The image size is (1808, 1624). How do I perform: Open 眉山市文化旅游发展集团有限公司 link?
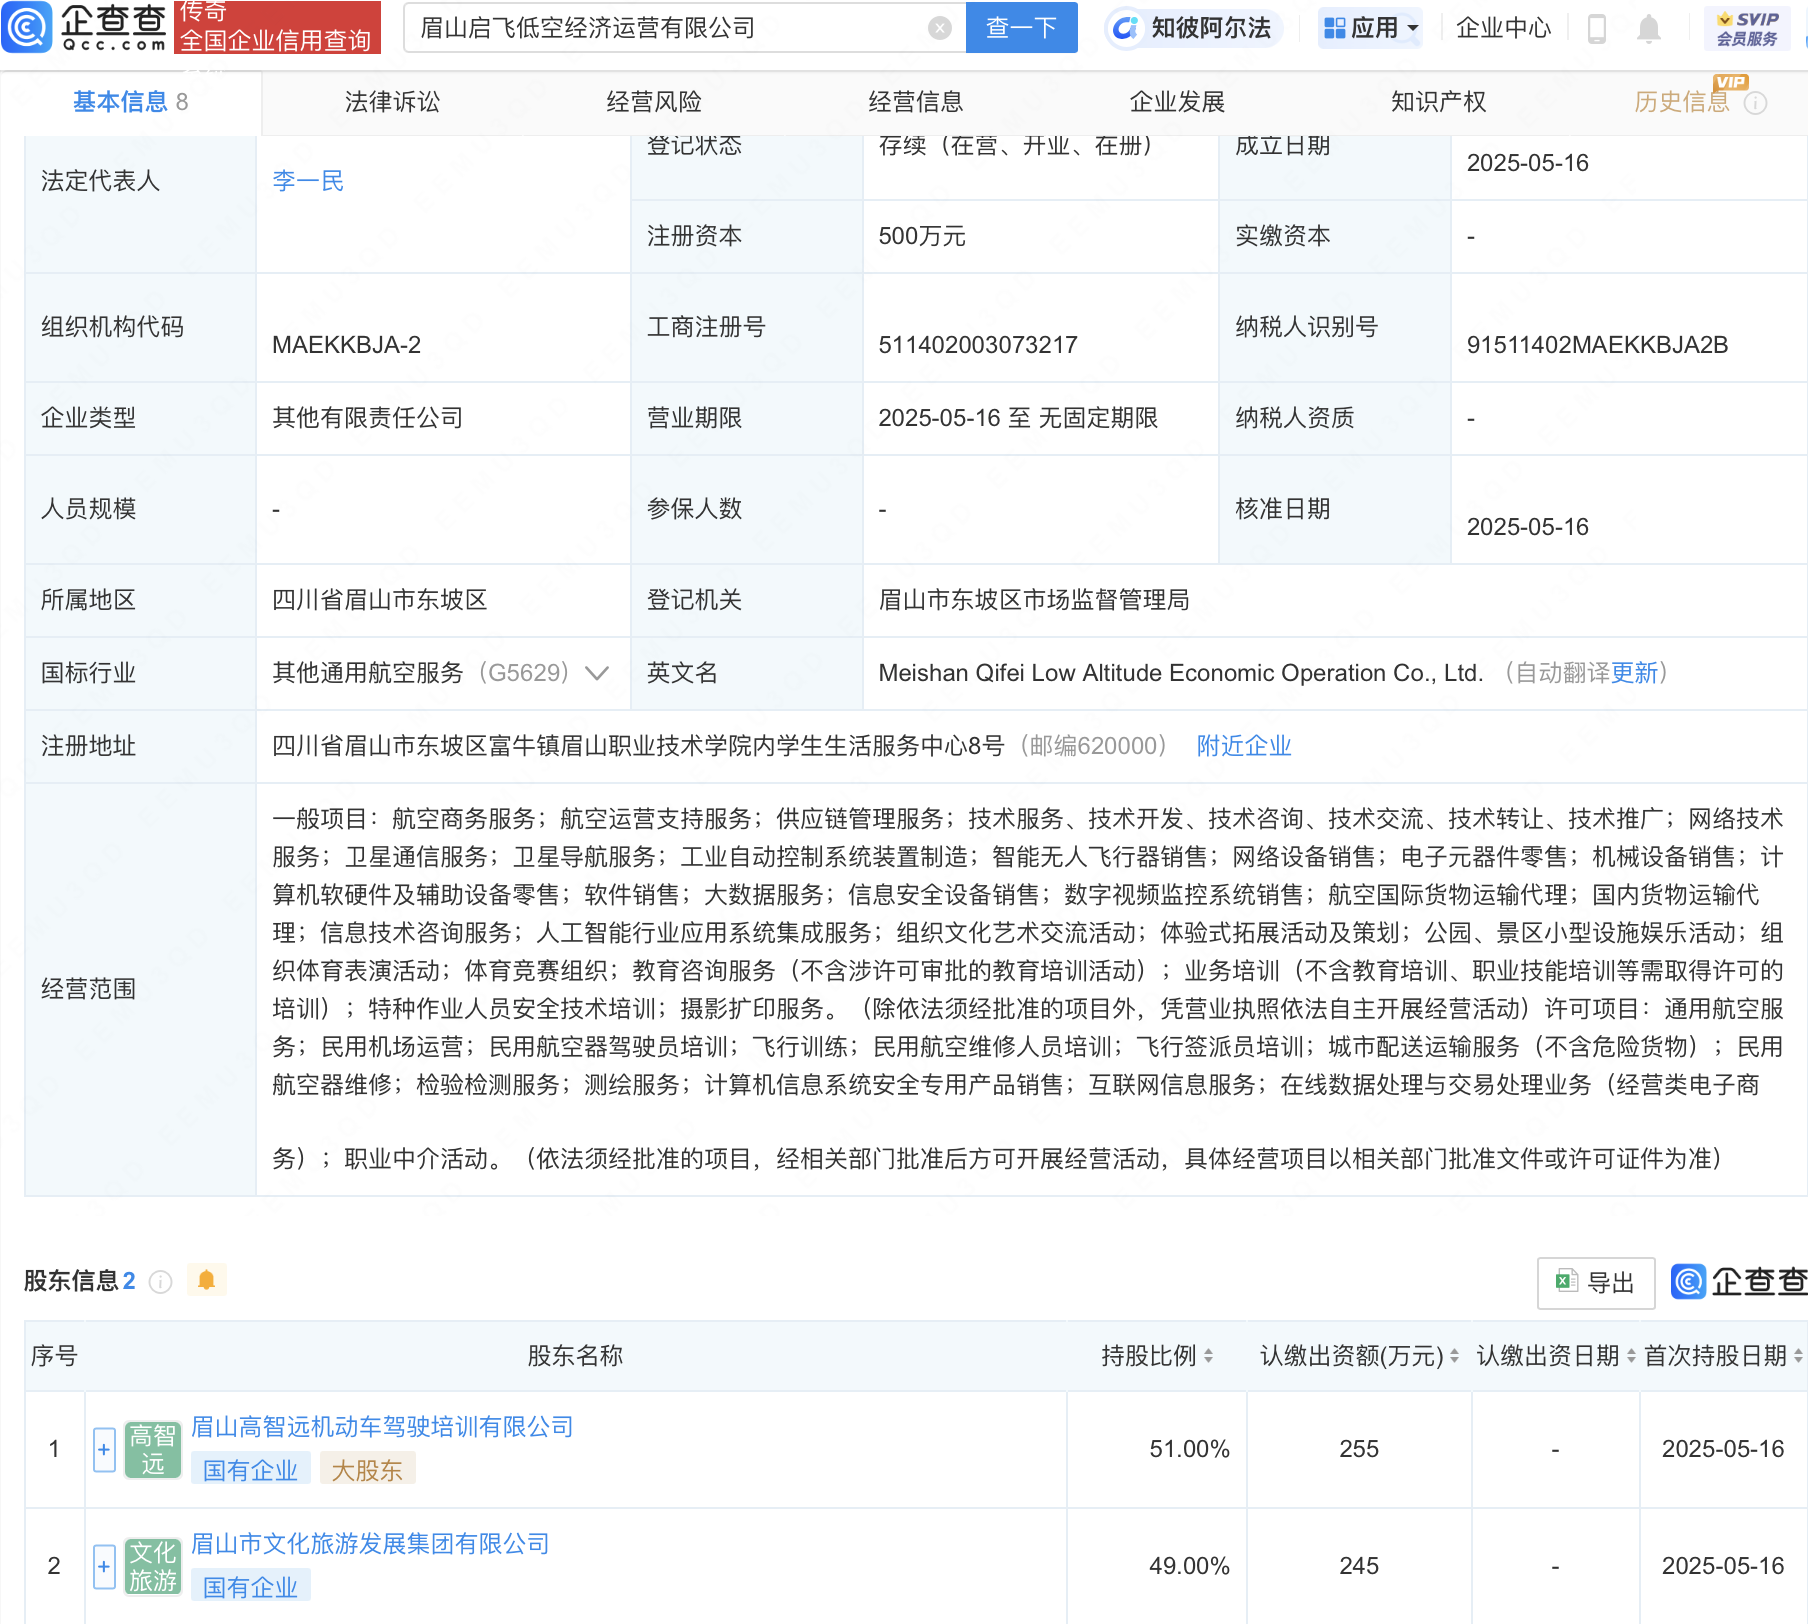(x=370, y=1544)
